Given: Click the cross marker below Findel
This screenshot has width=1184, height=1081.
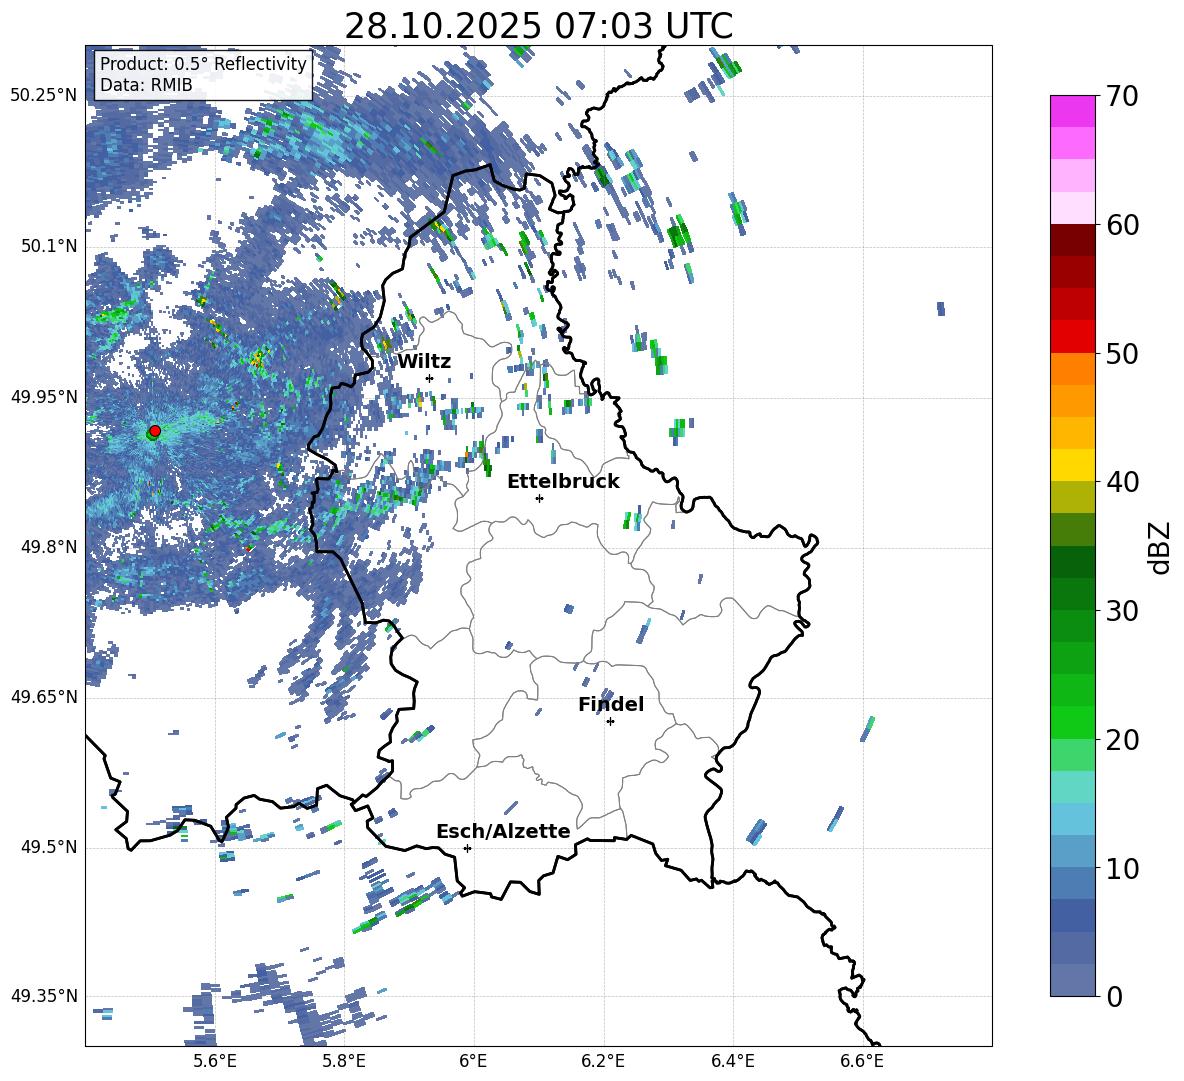Looking at the screenshot, I should point(610,722).
